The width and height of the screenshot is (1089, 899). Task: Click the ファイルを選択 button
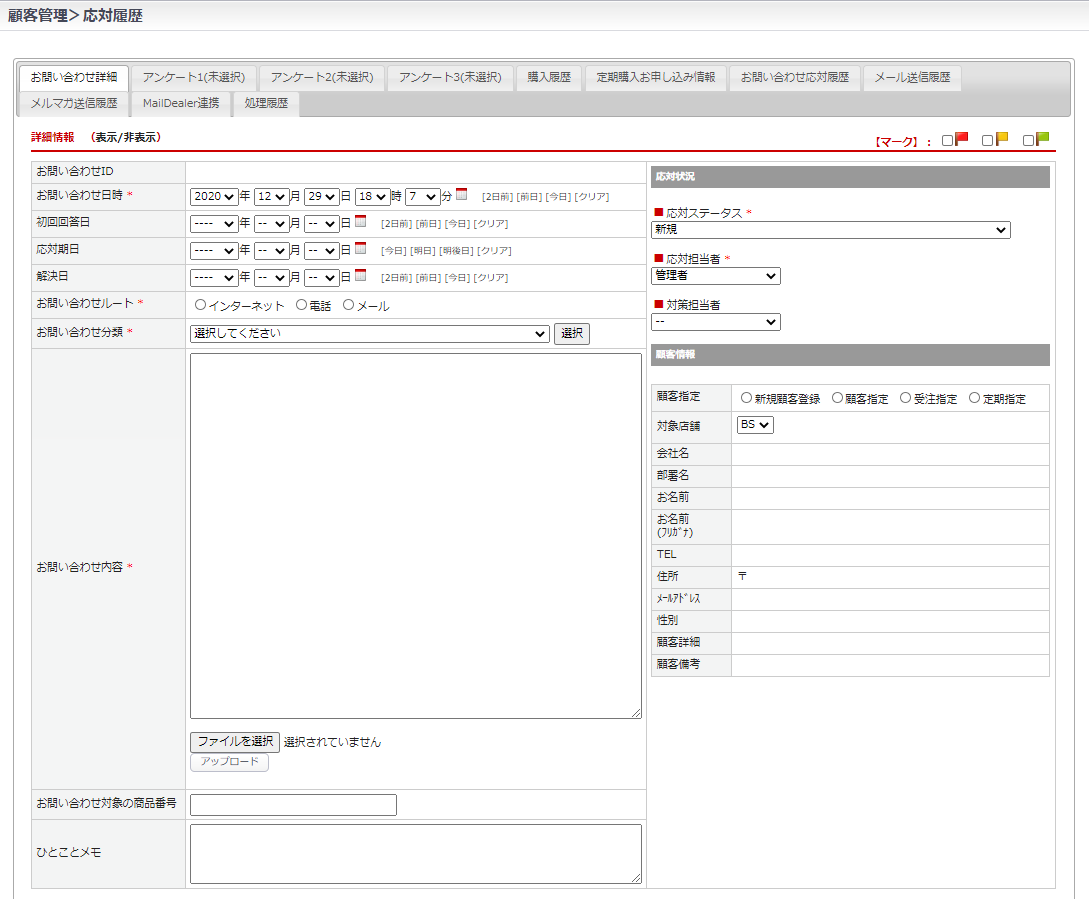[234, 742]
